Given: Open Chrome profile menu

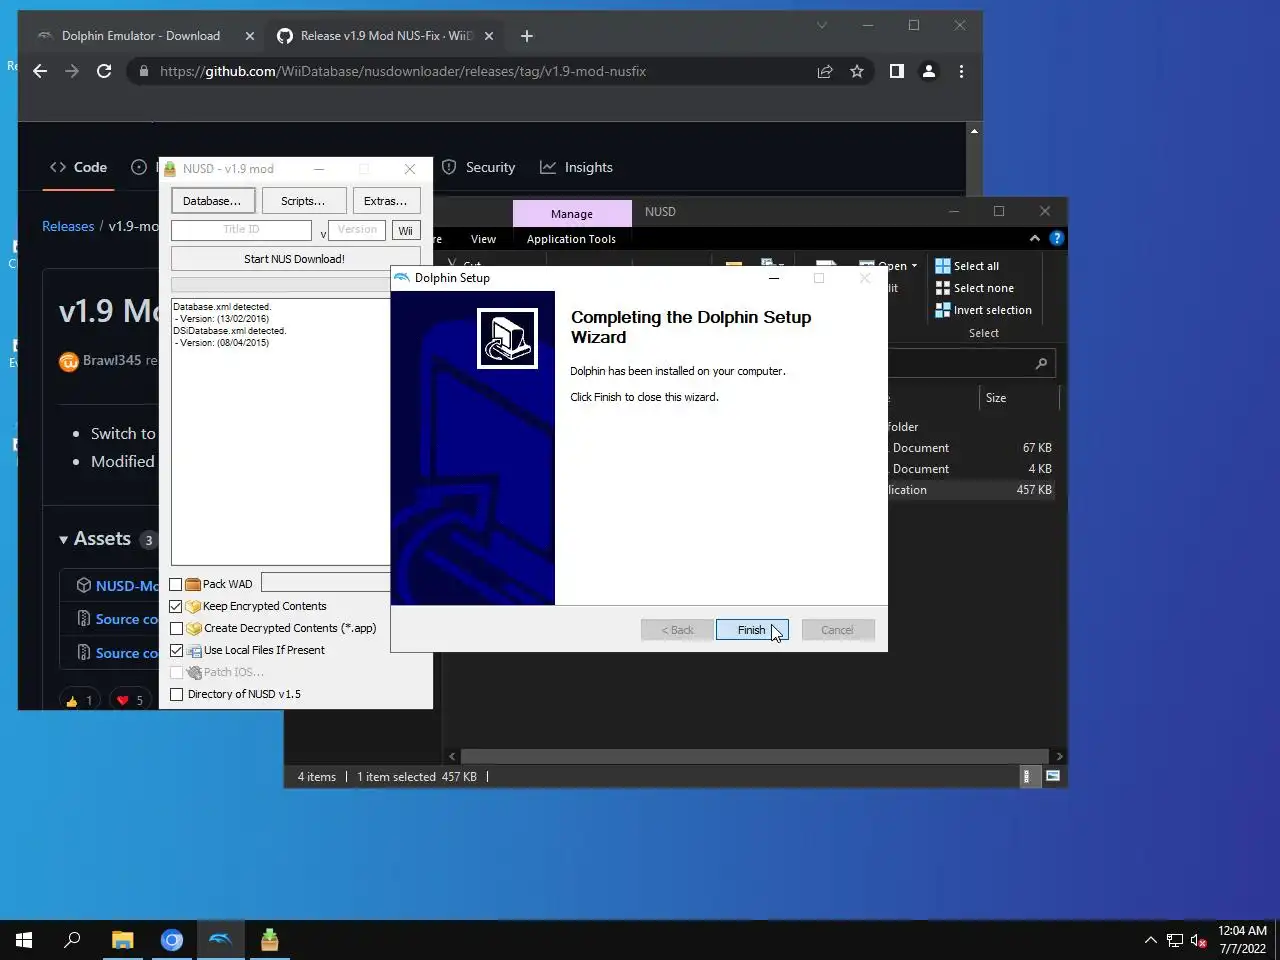Looking at the screenshot, I should [929, 71].
